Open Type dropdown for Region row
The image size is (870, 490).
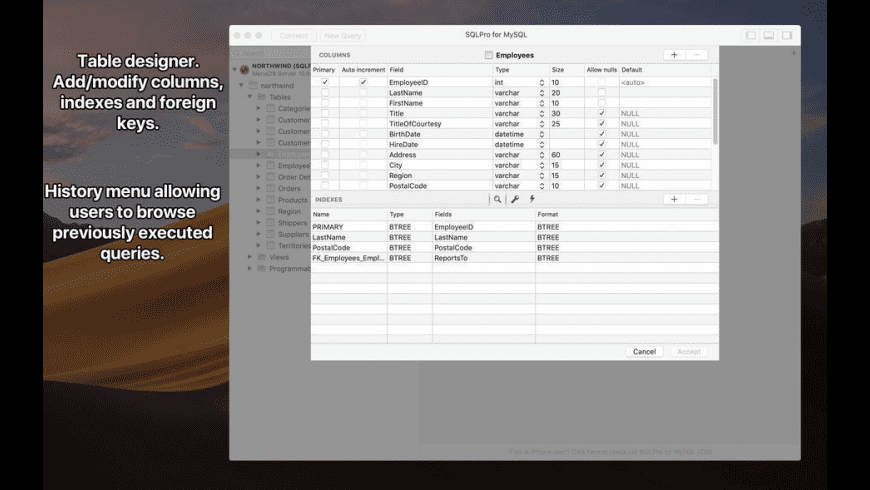pyautogui.click(x=542, y=175)
